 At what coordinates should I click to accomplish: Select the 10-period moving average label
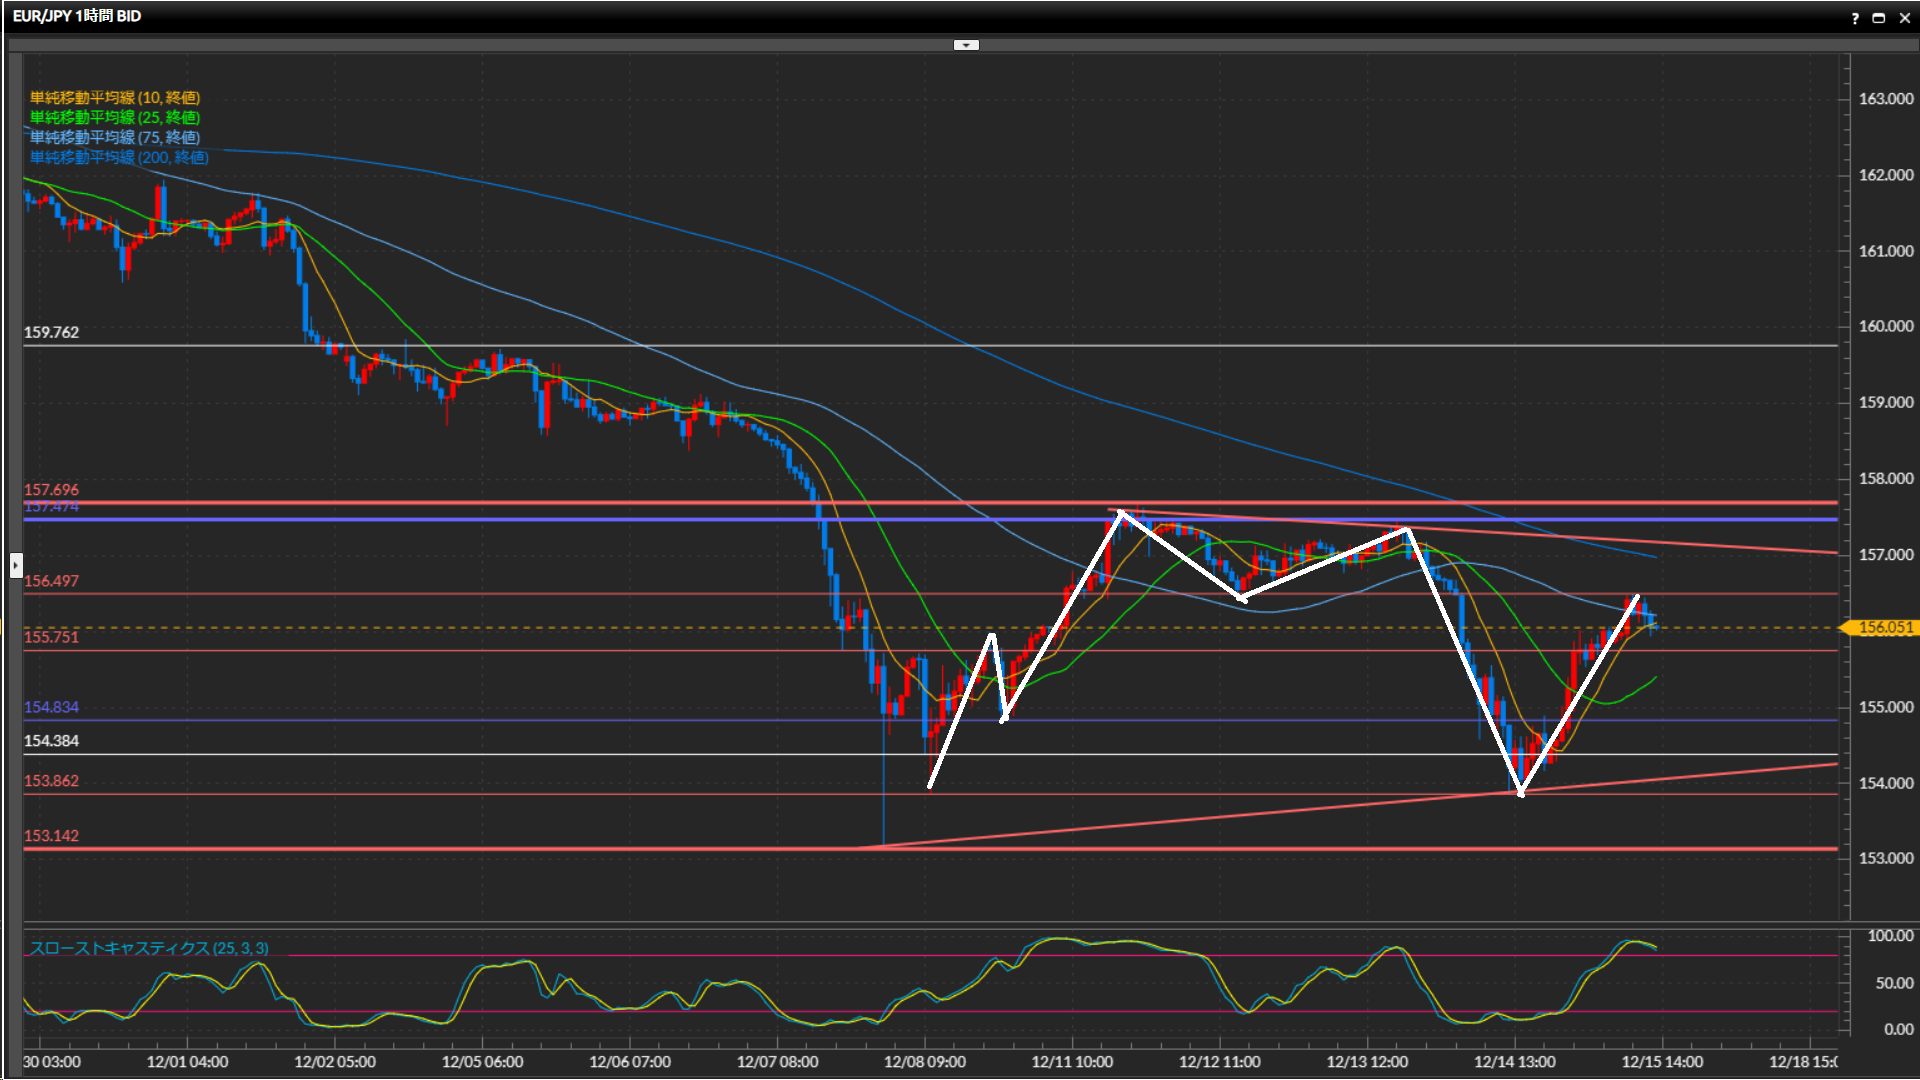pos(114,97)
